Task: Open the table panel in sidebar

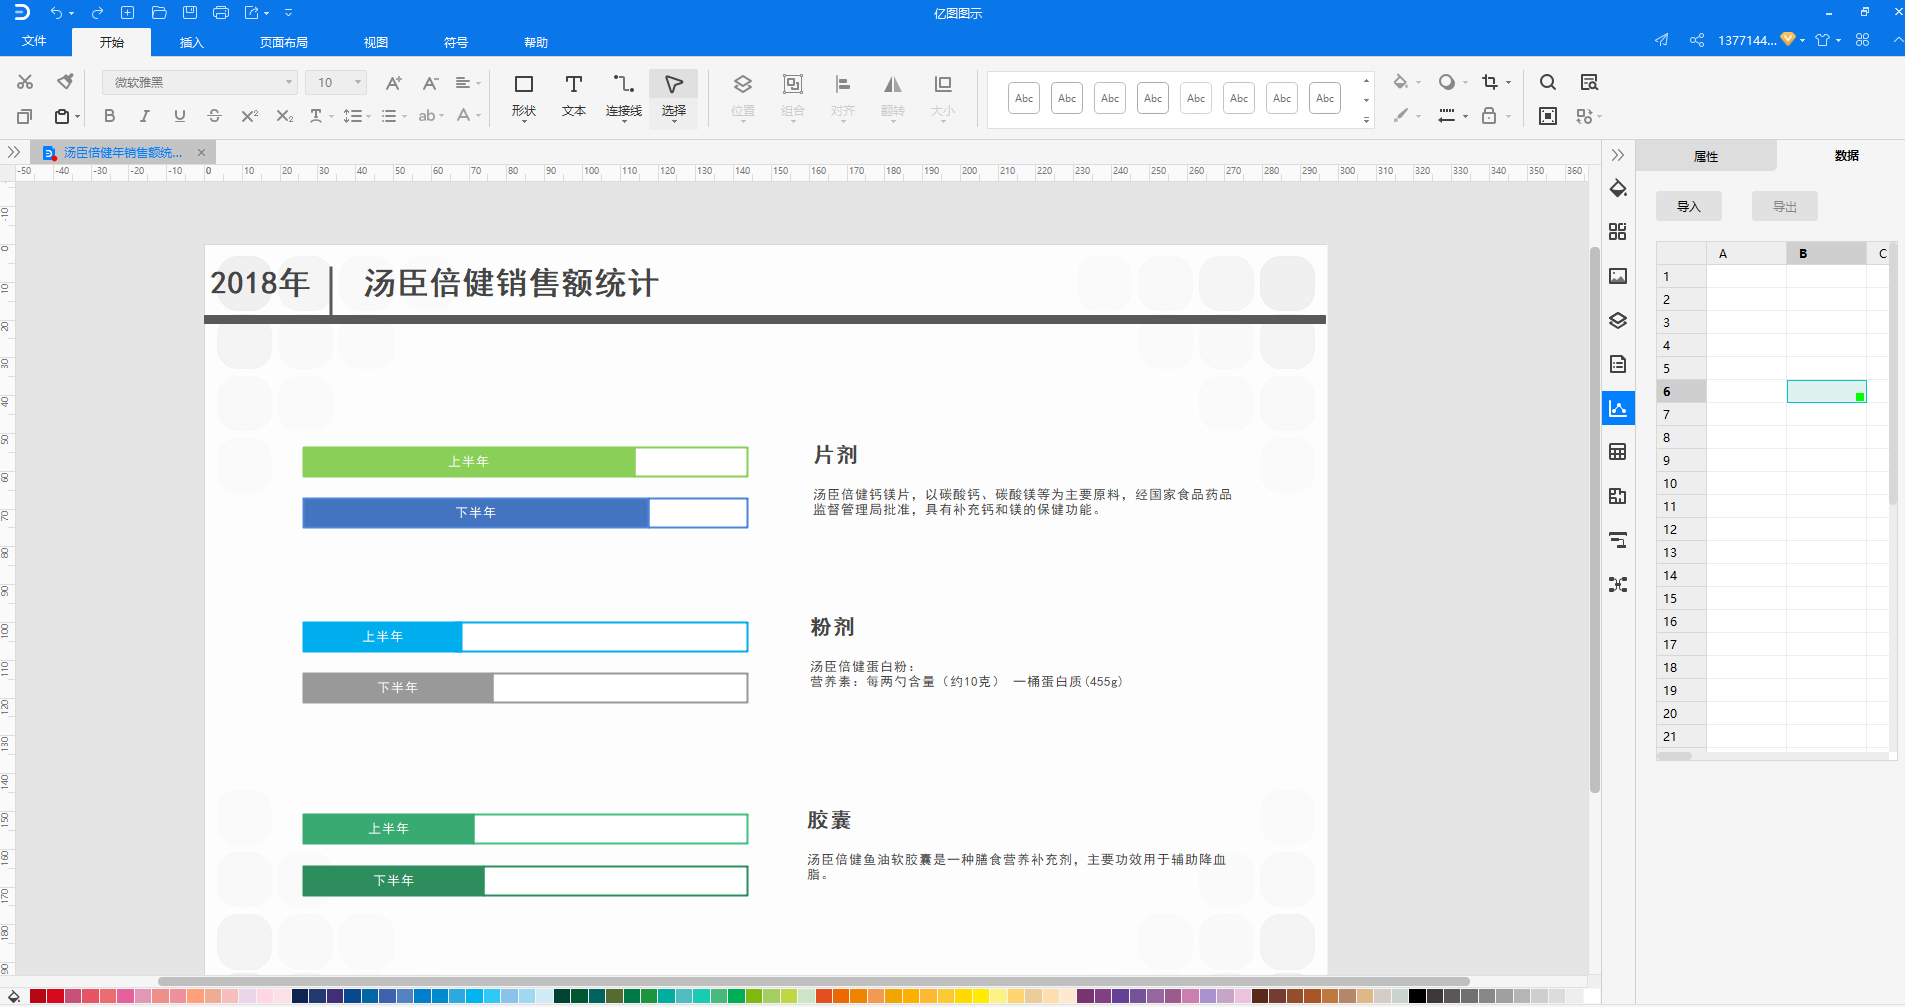Action: coord(1618,452)
